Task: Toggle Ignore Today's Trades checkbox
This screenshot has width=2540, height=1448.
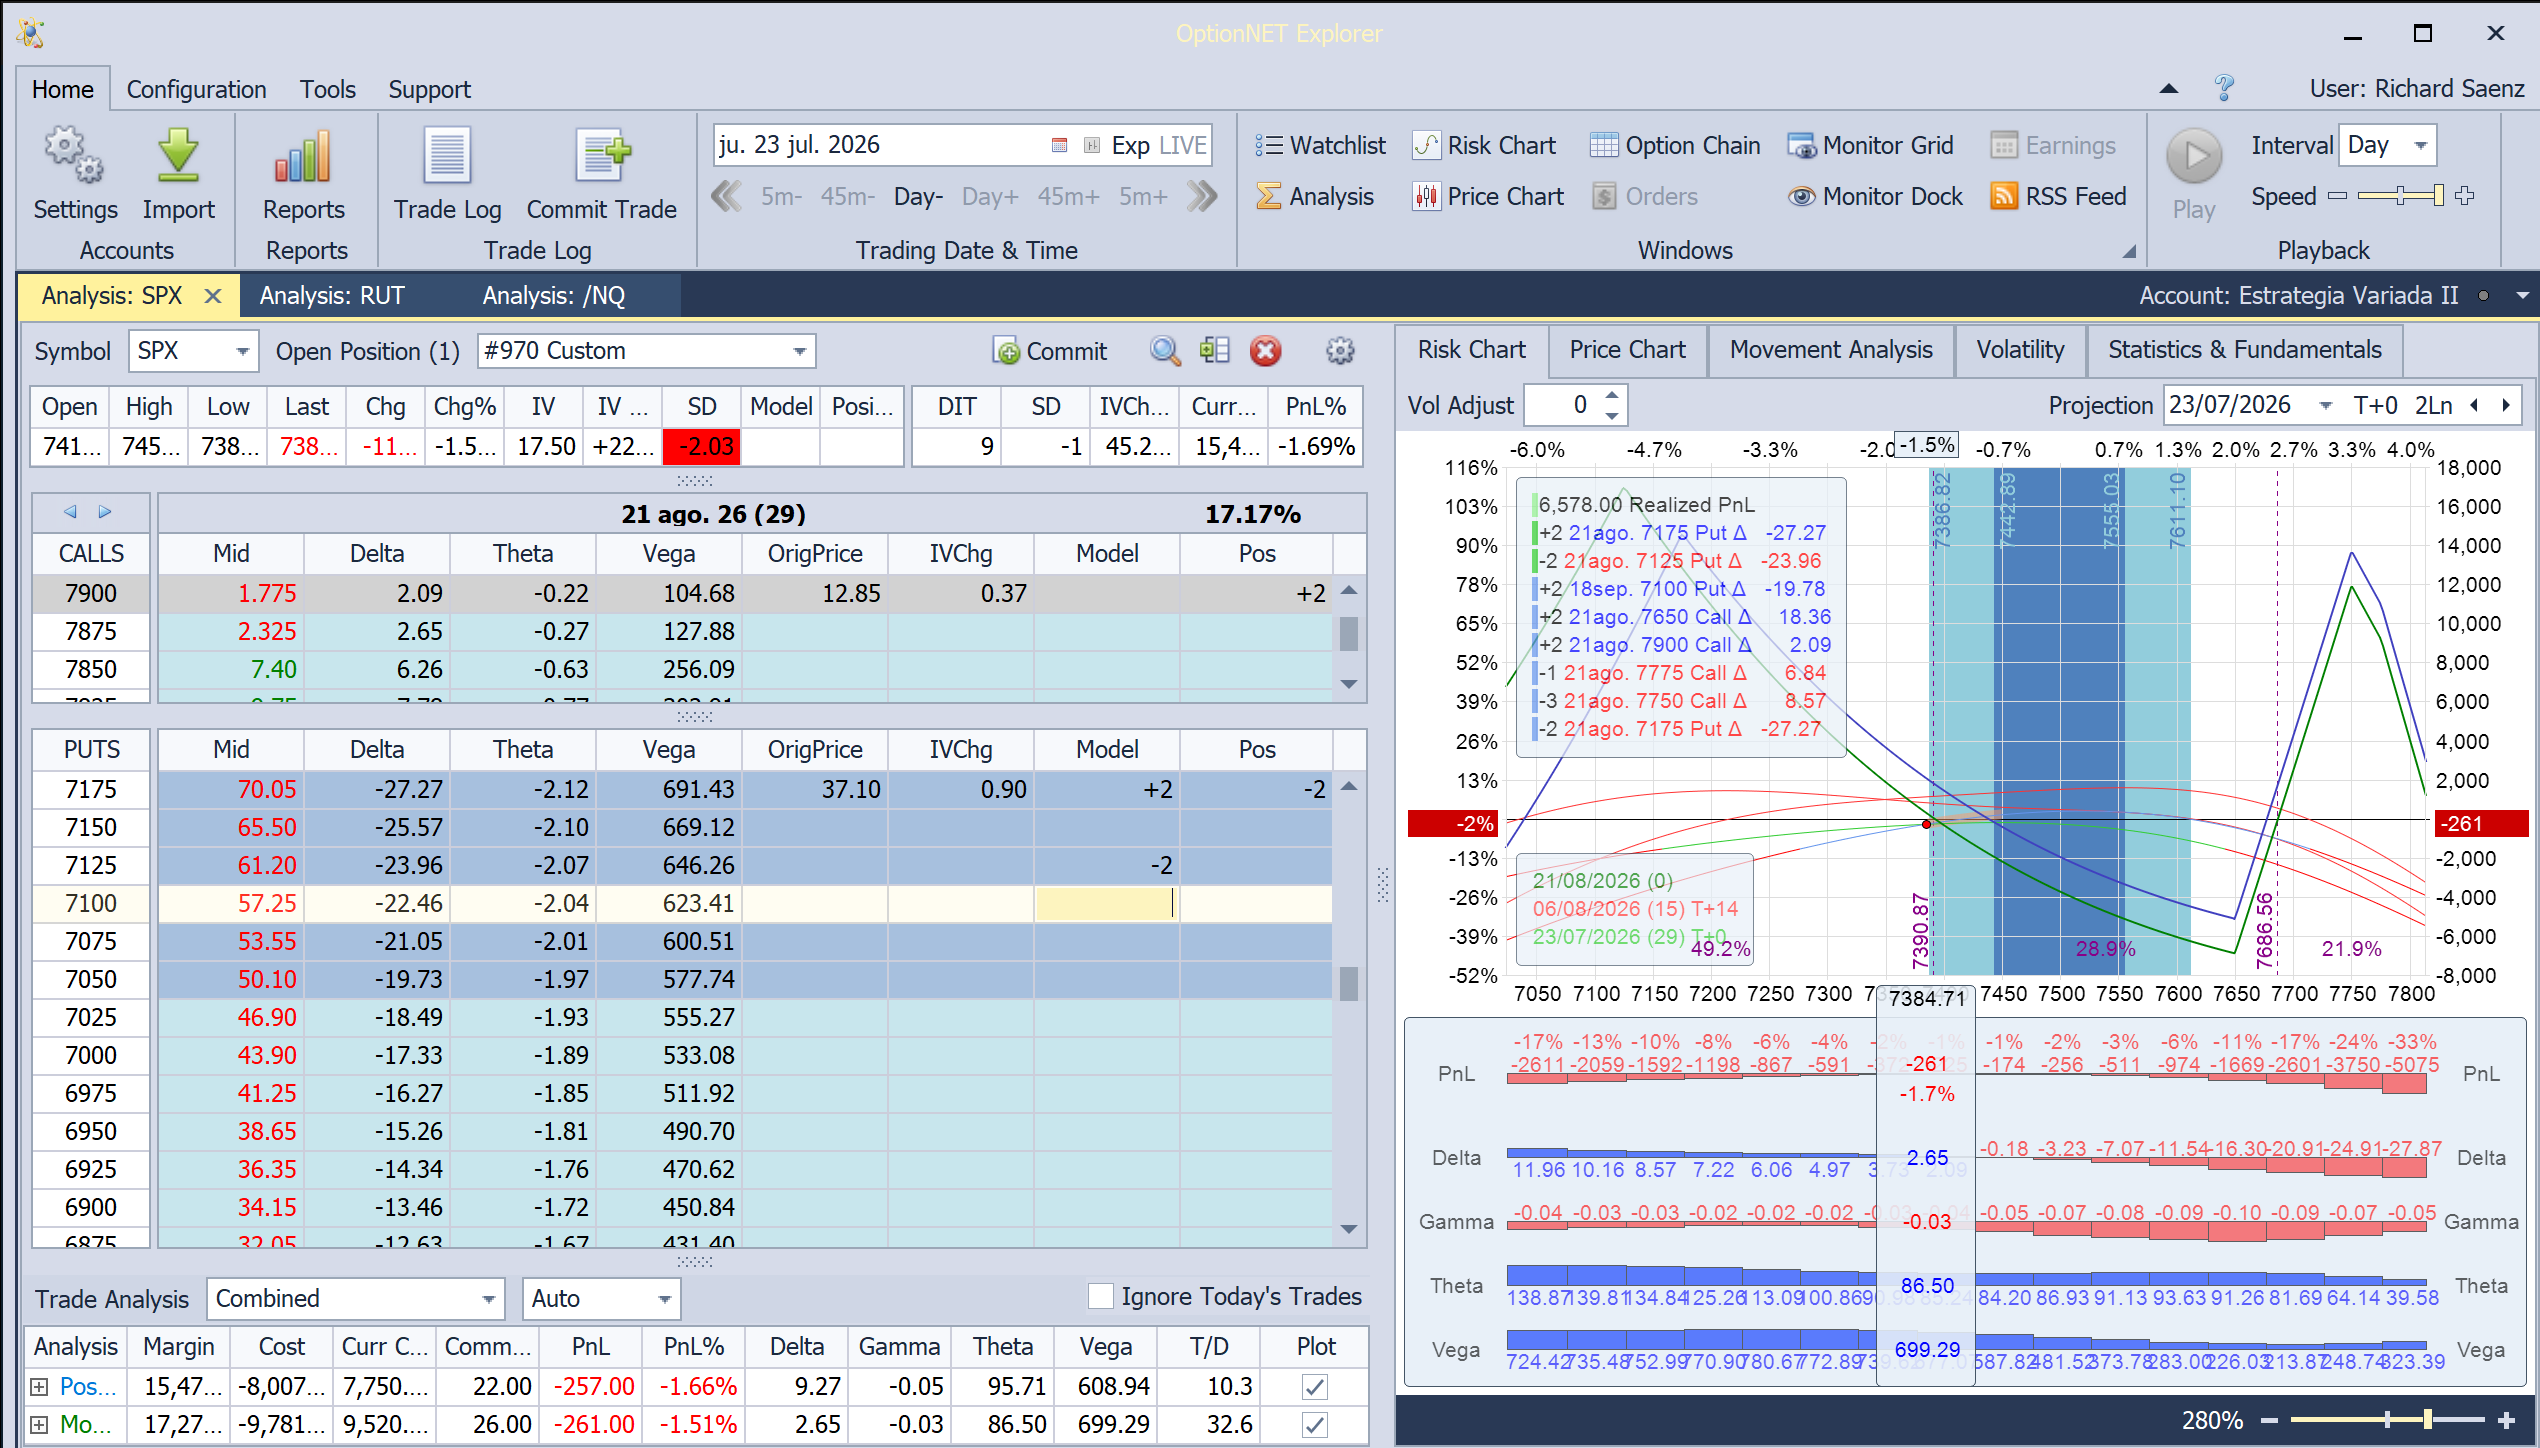Action: click(1101, 1297)
